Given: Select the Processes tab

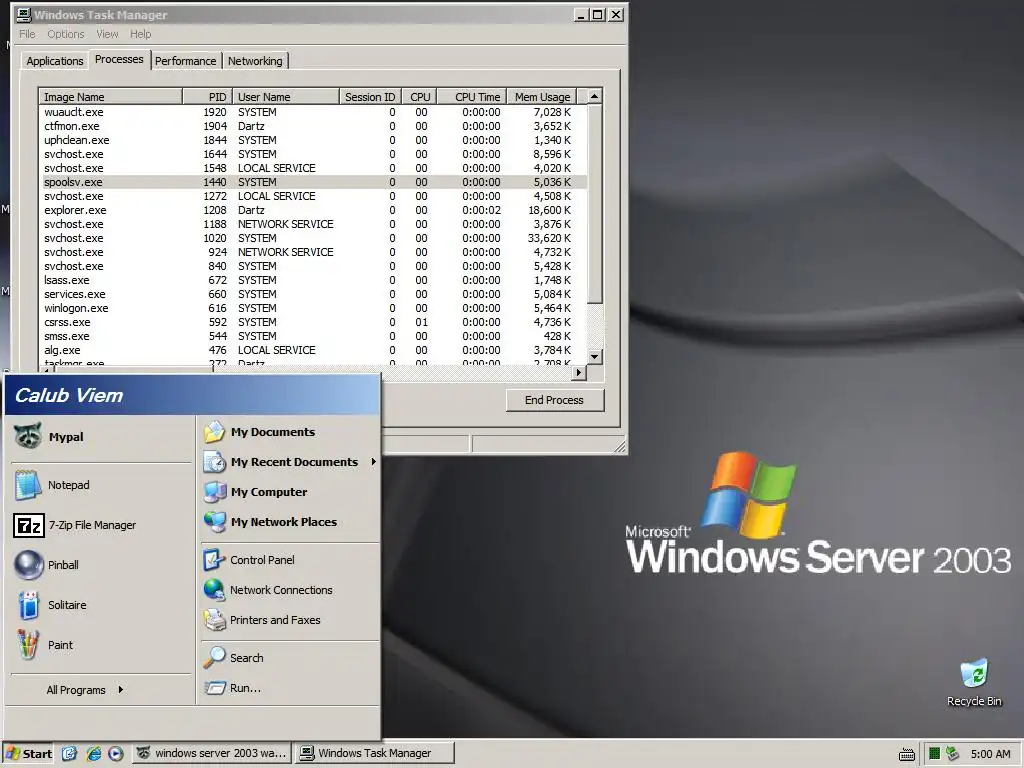Looking at the screenshot, I should [x=119, y=59].
